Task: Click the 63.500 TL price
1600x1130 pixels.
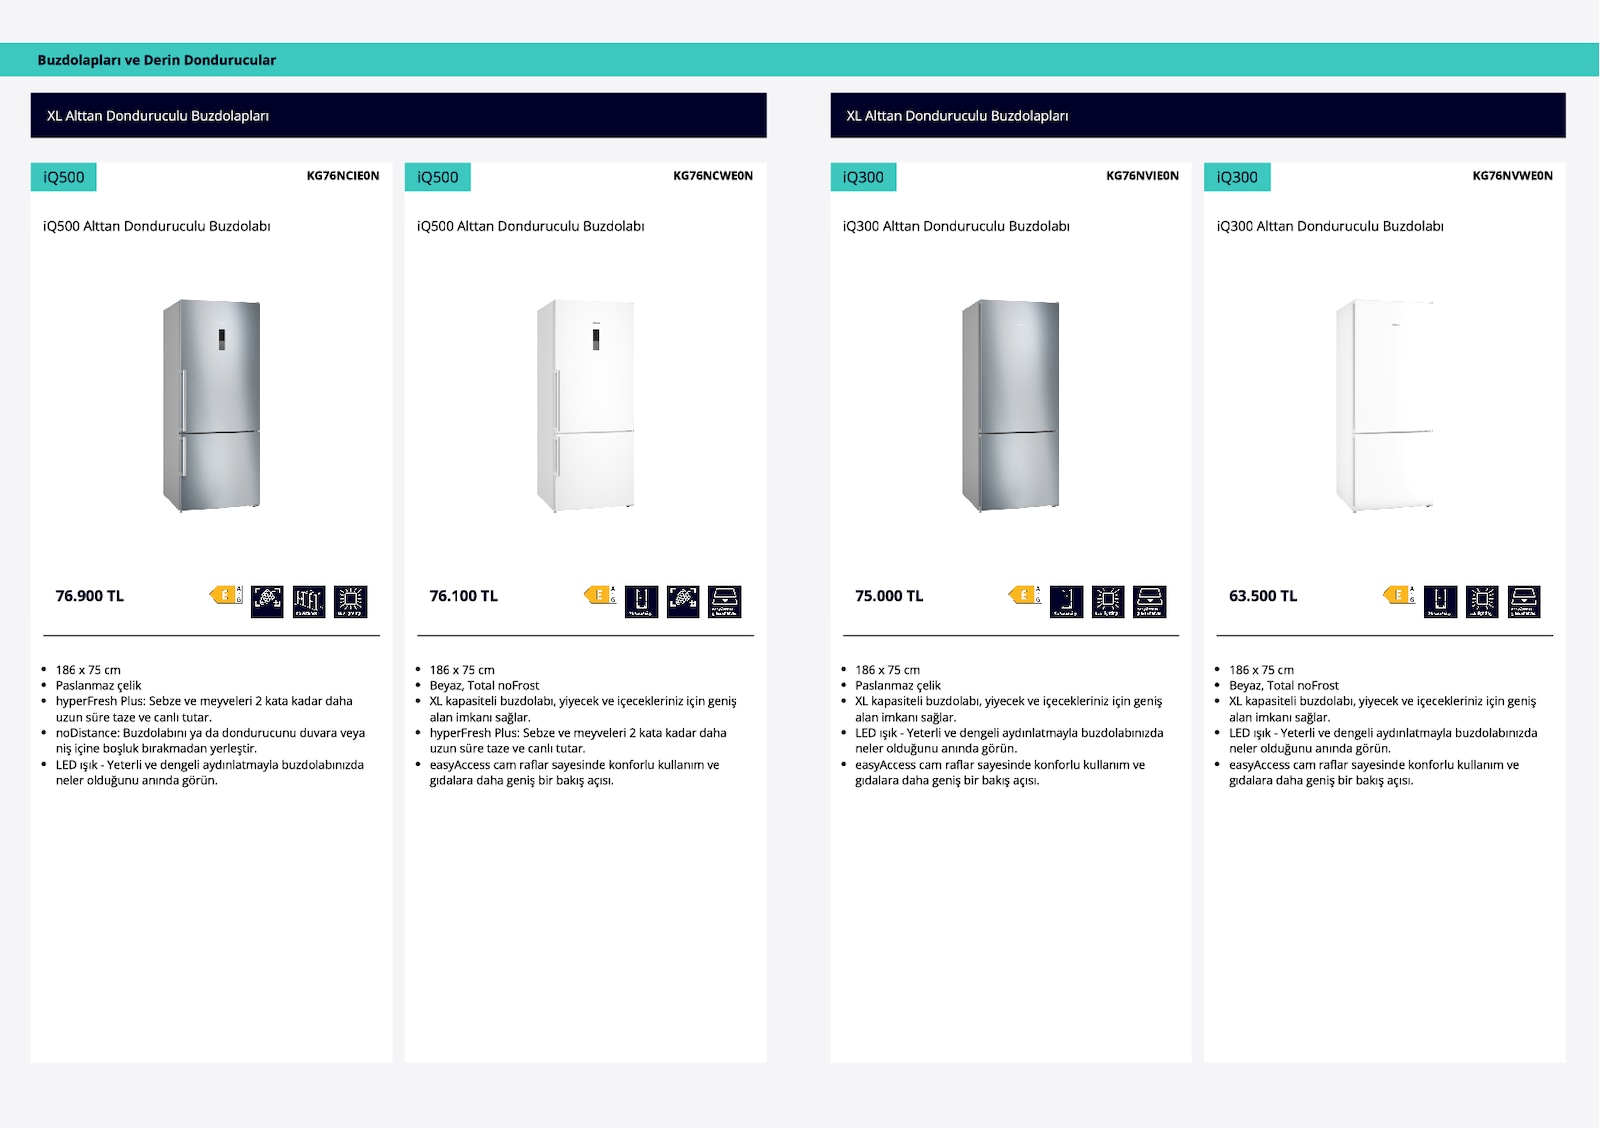Action: (1263, 596)
